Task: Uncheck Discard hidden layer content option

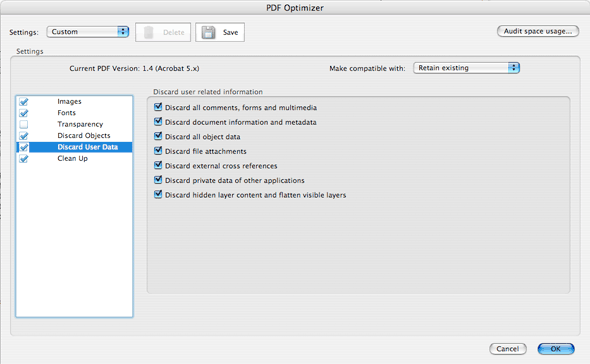Action: 158,195
